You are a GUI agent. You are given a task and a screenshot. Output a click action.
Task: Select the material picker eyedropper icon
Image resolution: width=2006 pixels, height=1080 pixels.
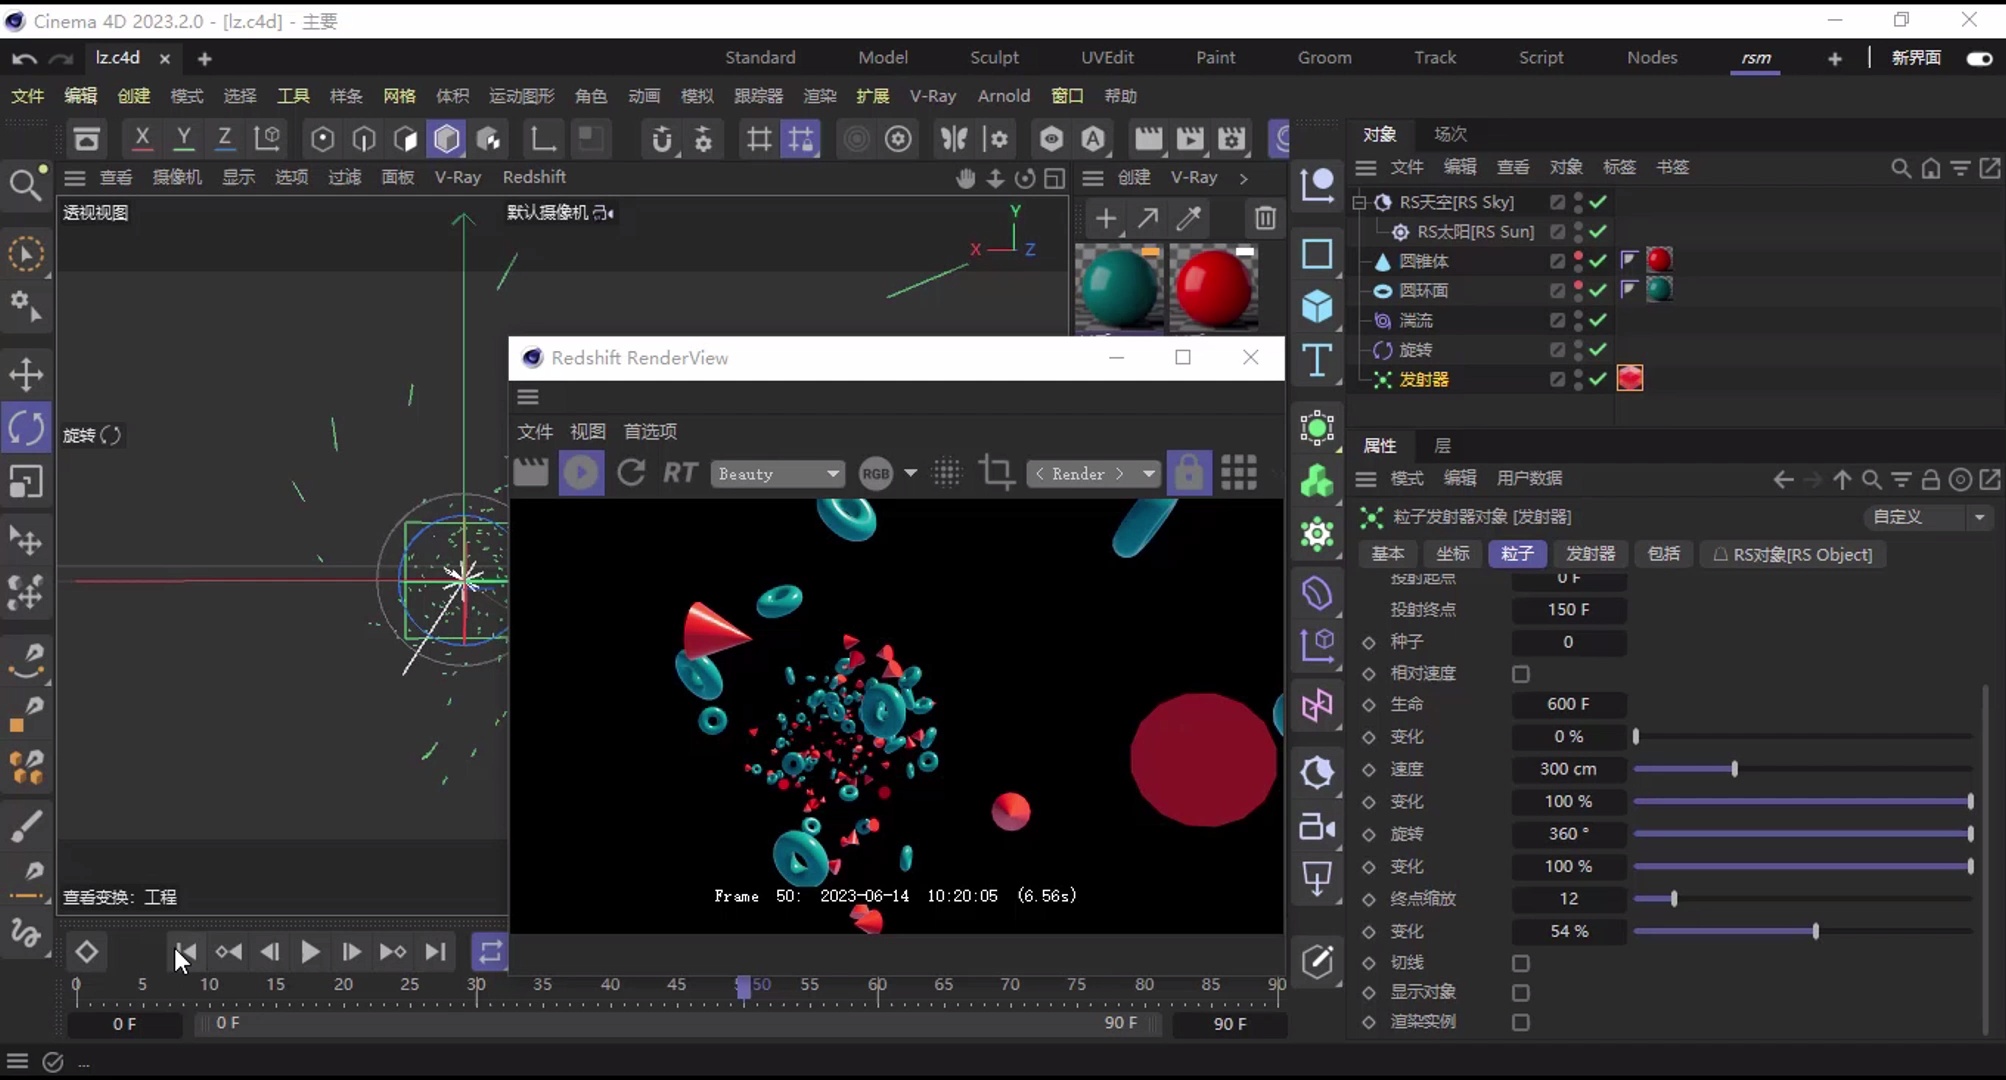pyautogui.click(x=1188, y=219)
